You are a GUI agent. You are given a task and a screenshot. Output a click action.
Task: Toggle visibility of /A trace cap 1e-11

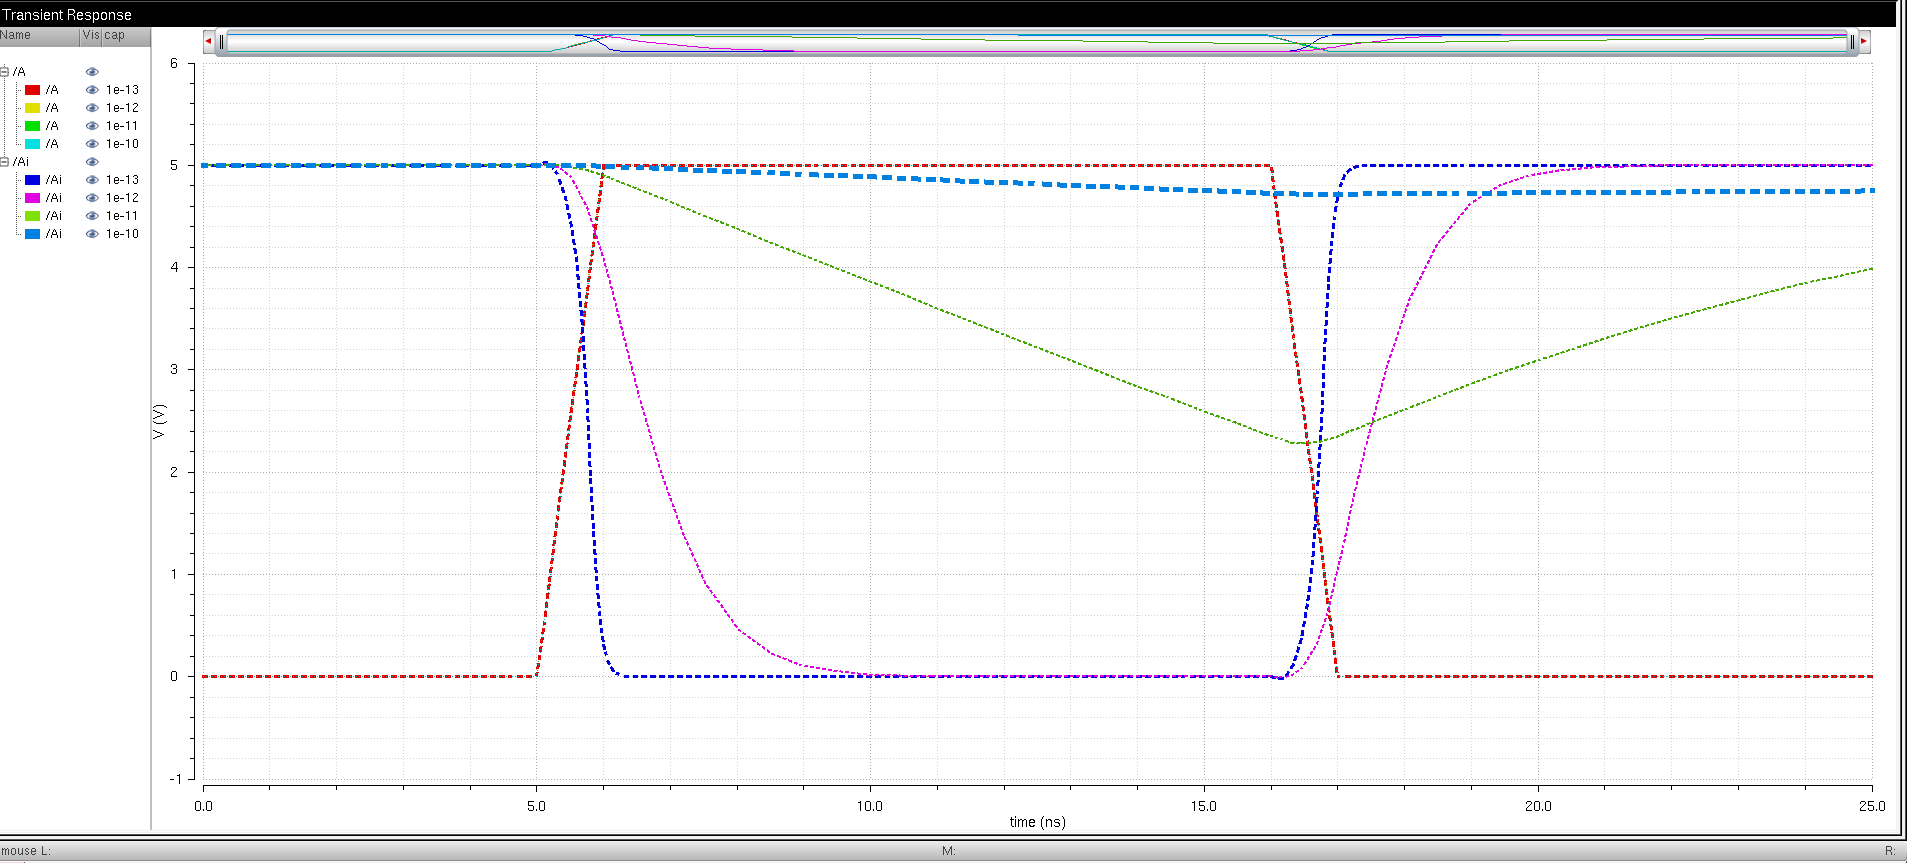point(92,126)
